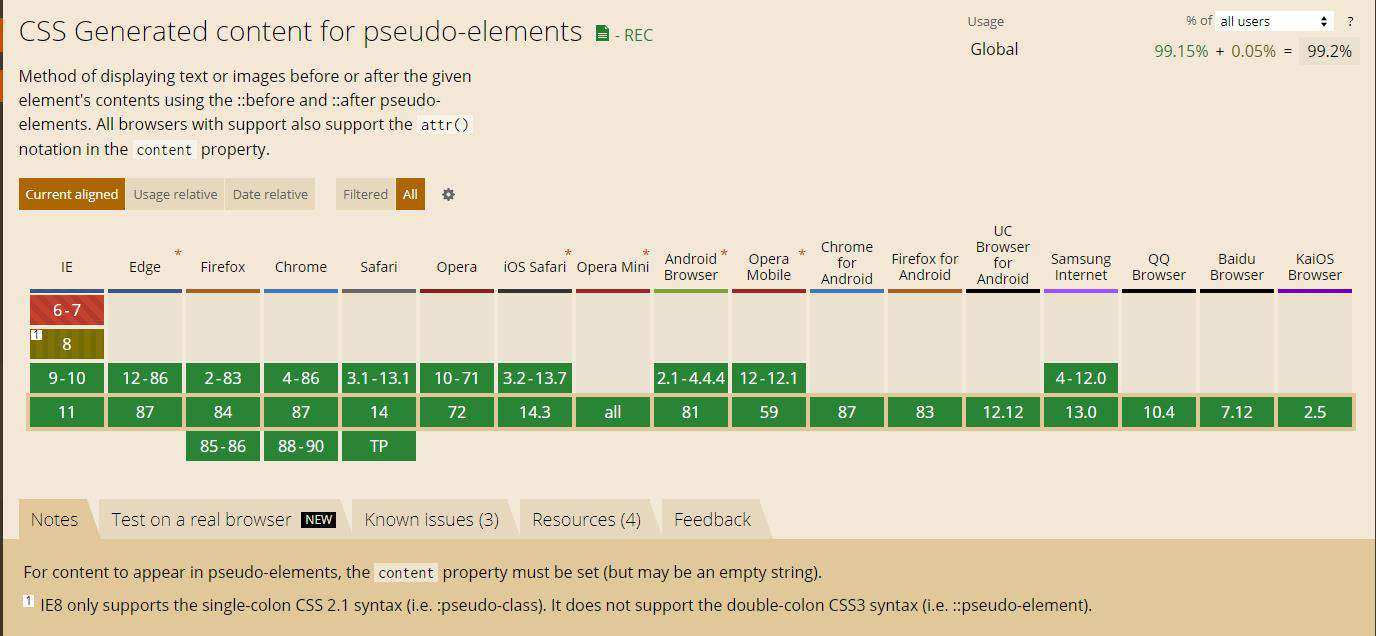This screenshot has height=636, width=1376.
Task: Click the Chrome 88-90 version cell
Action: pyautogui.click(x=301, y=446)
